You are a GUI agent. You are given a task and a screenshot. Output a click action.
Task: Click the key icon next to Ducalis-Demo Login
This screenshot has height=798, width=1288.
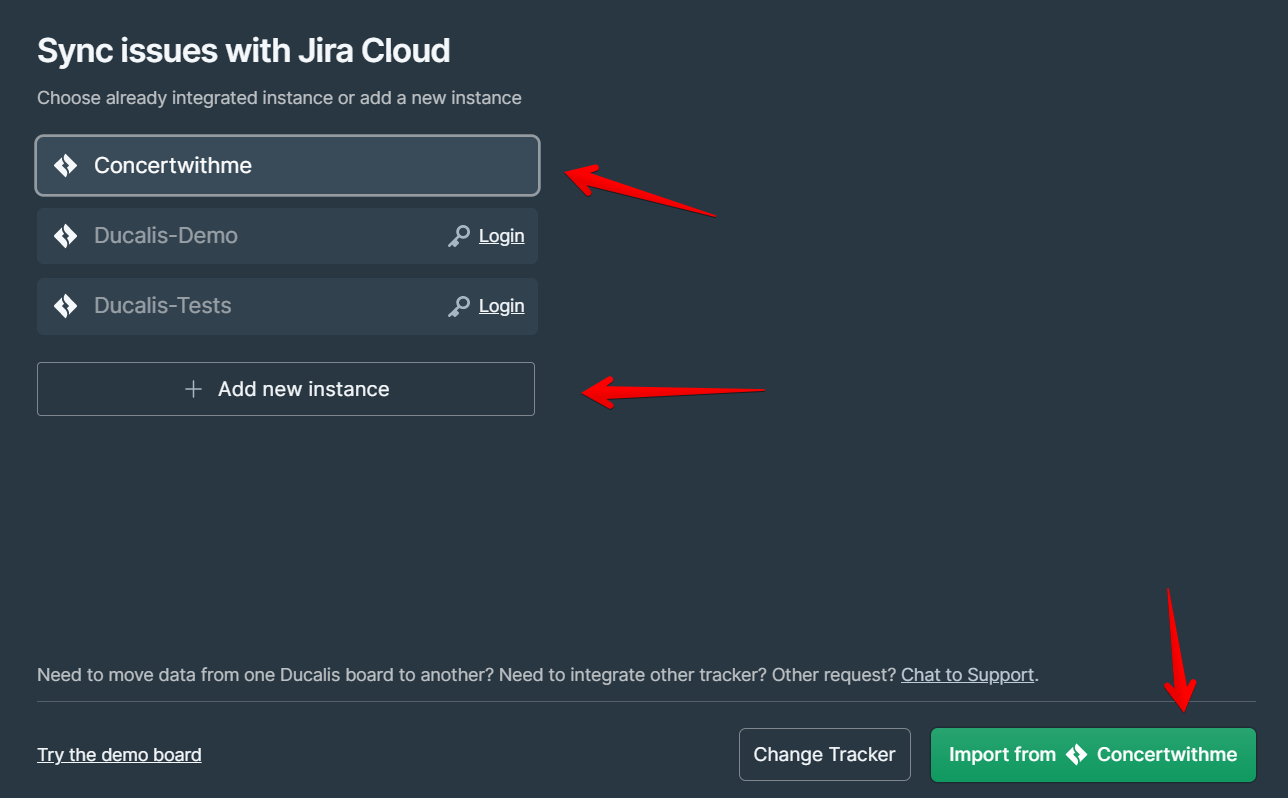pos(459,235)
